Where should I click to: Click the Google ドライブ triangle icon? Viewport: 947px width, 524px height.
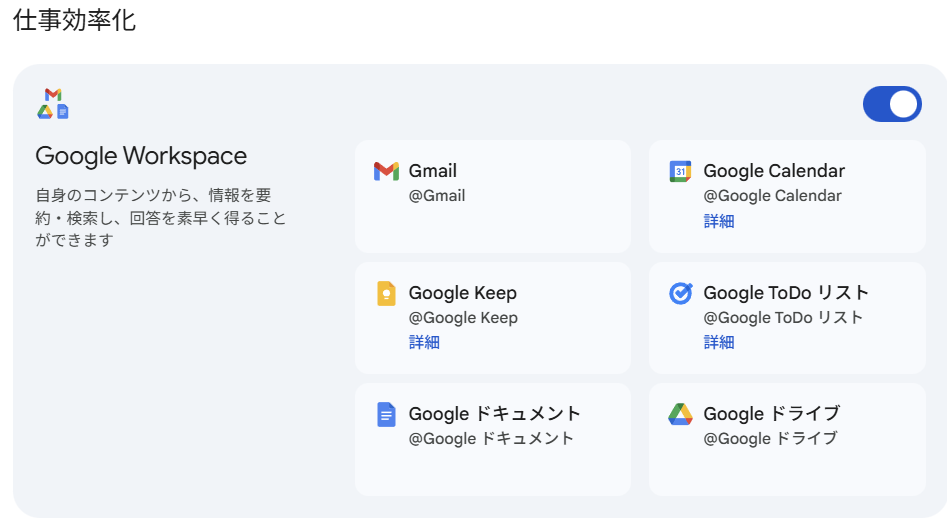coord(680,414)
